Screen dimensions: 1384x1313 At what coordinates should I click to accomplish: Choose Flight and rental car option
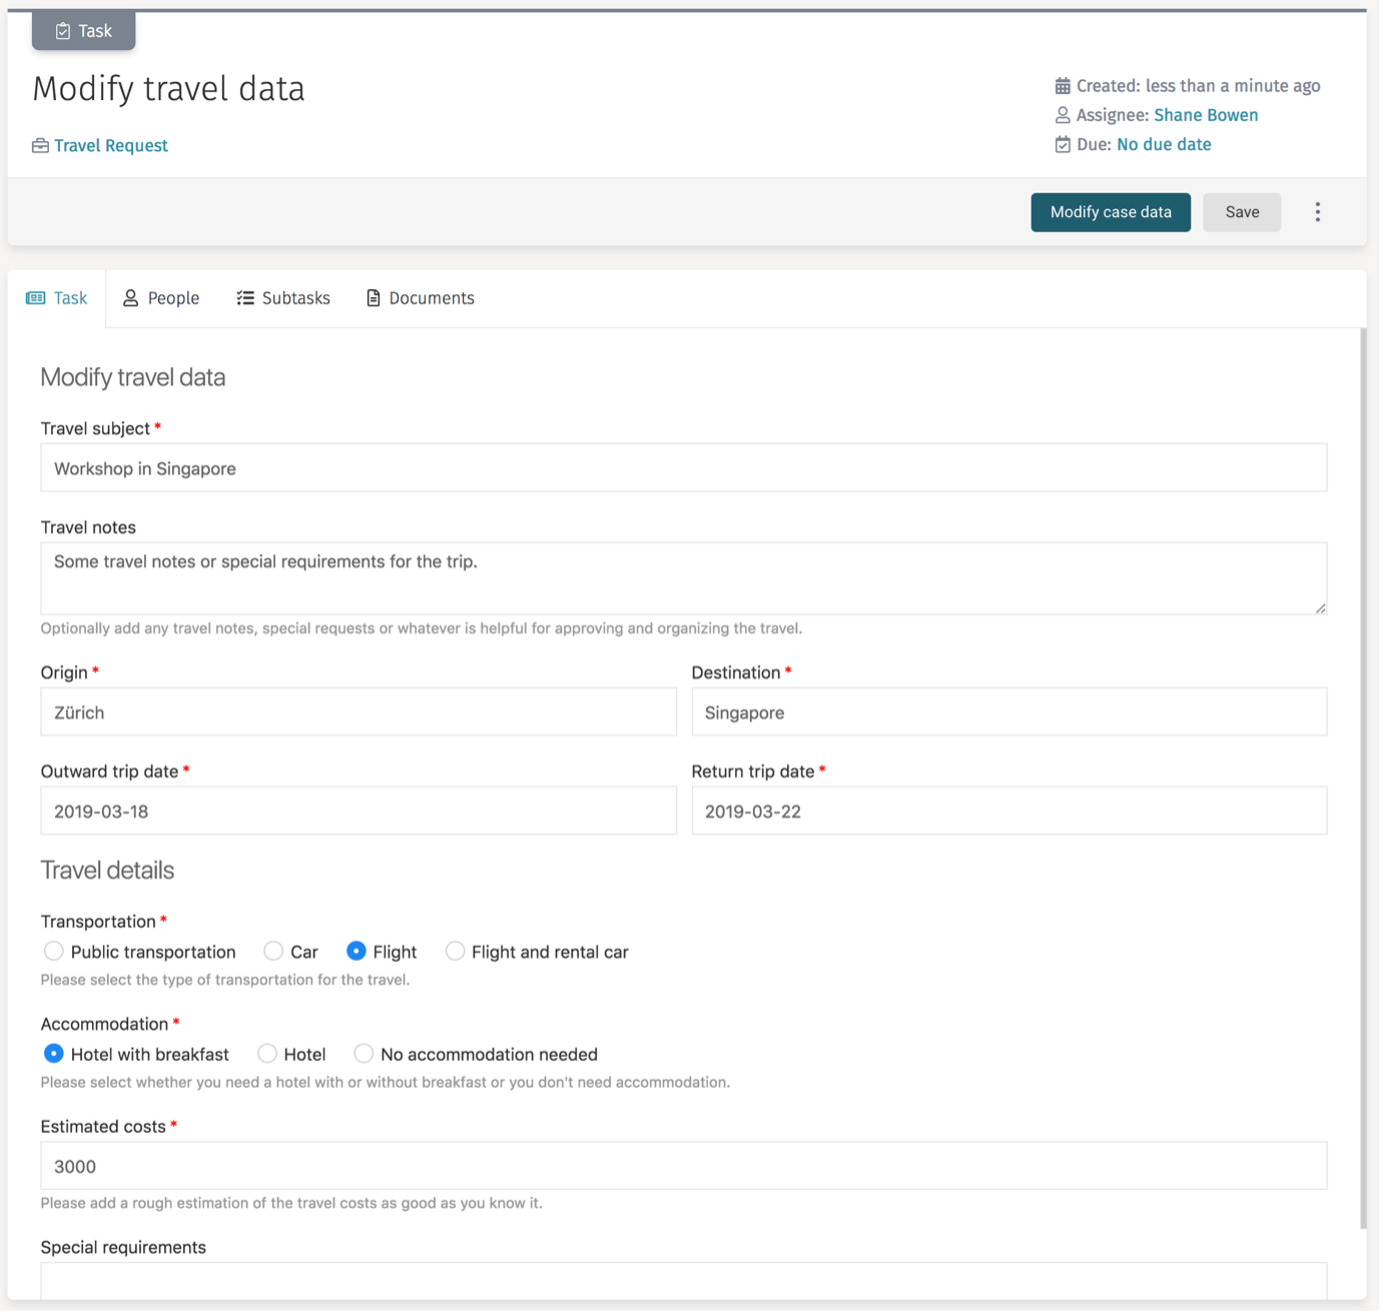point(455,951)
